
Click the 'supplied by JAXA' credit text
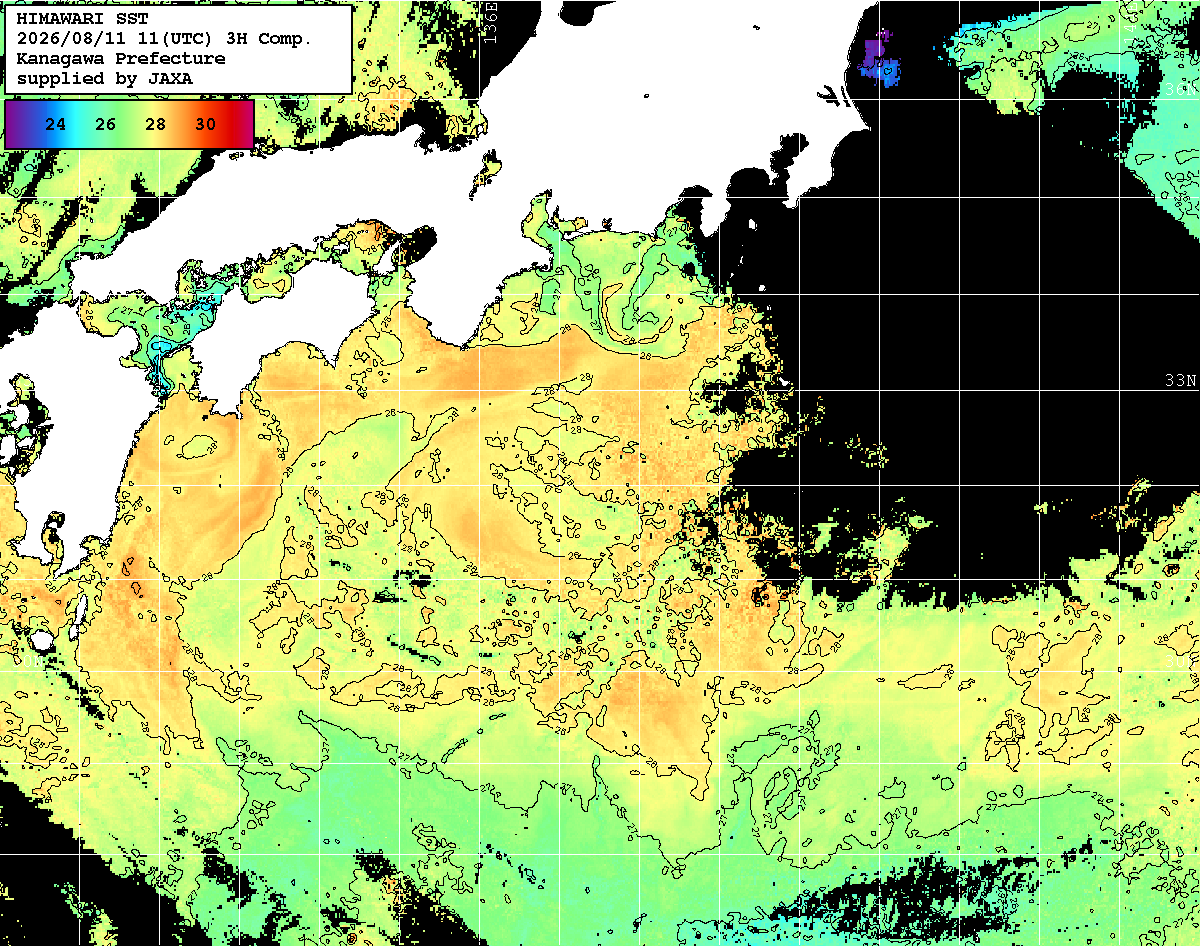click(105, 78)
